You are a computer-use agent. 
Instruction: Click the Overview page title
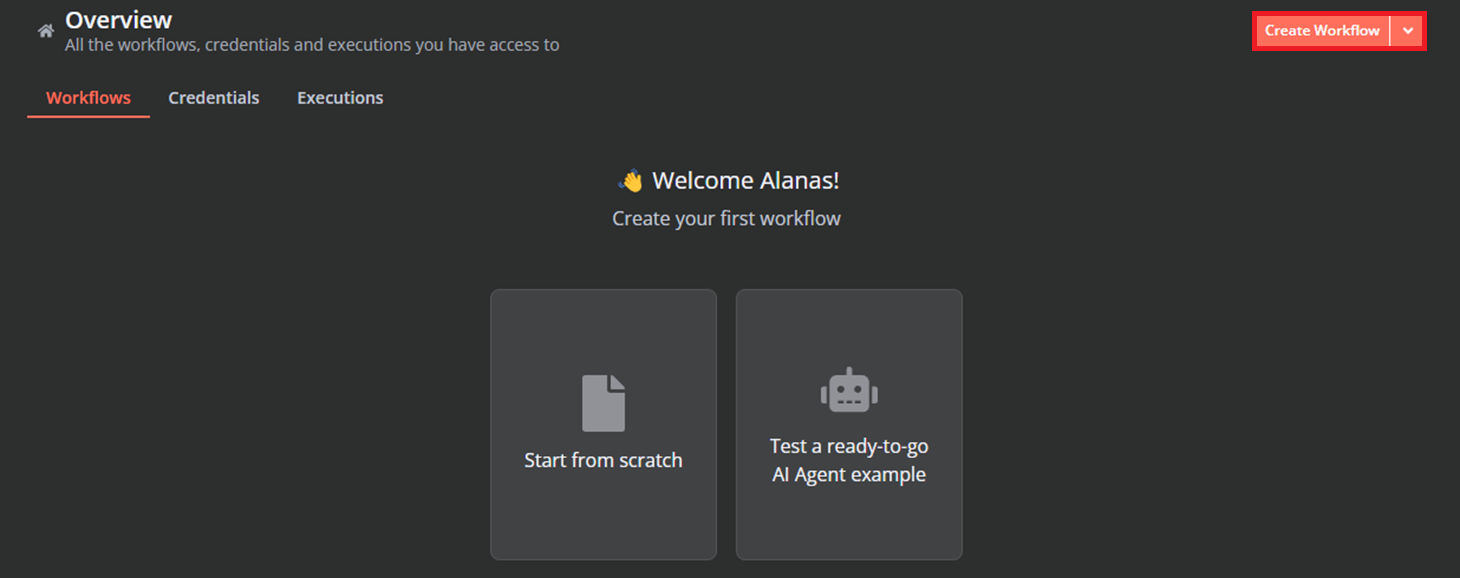click(118, 19)
